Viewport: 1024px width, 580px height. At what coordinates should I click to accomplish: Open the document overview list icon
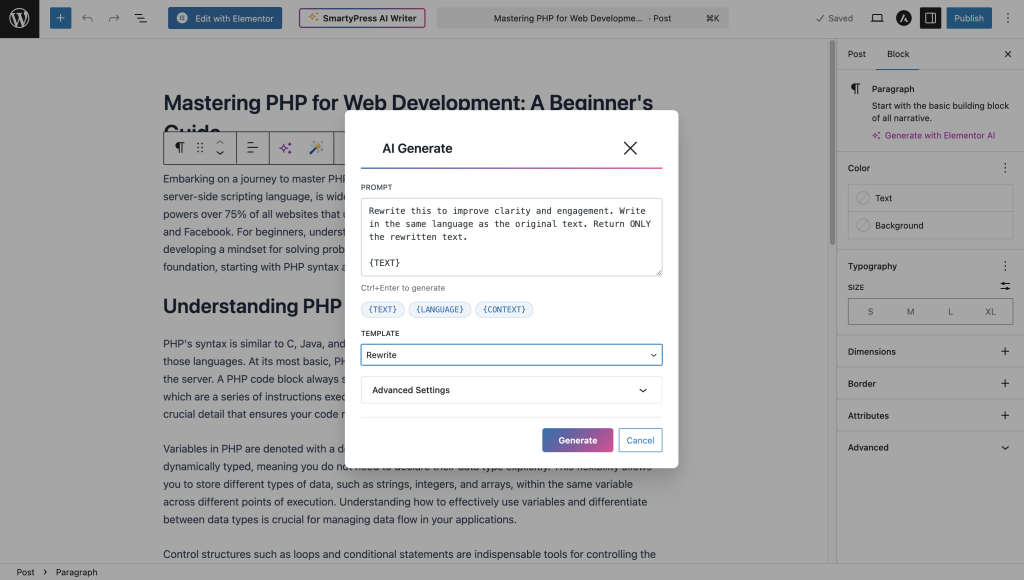pyautogui.click(x=140, y=17)
